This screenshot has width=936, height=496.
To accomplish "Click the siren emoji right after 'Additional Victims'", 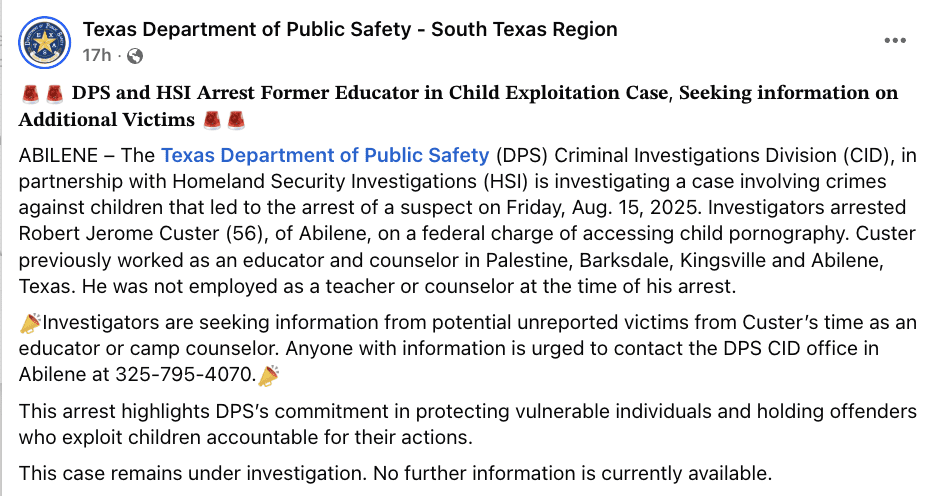I will click(x=212, y=119).
